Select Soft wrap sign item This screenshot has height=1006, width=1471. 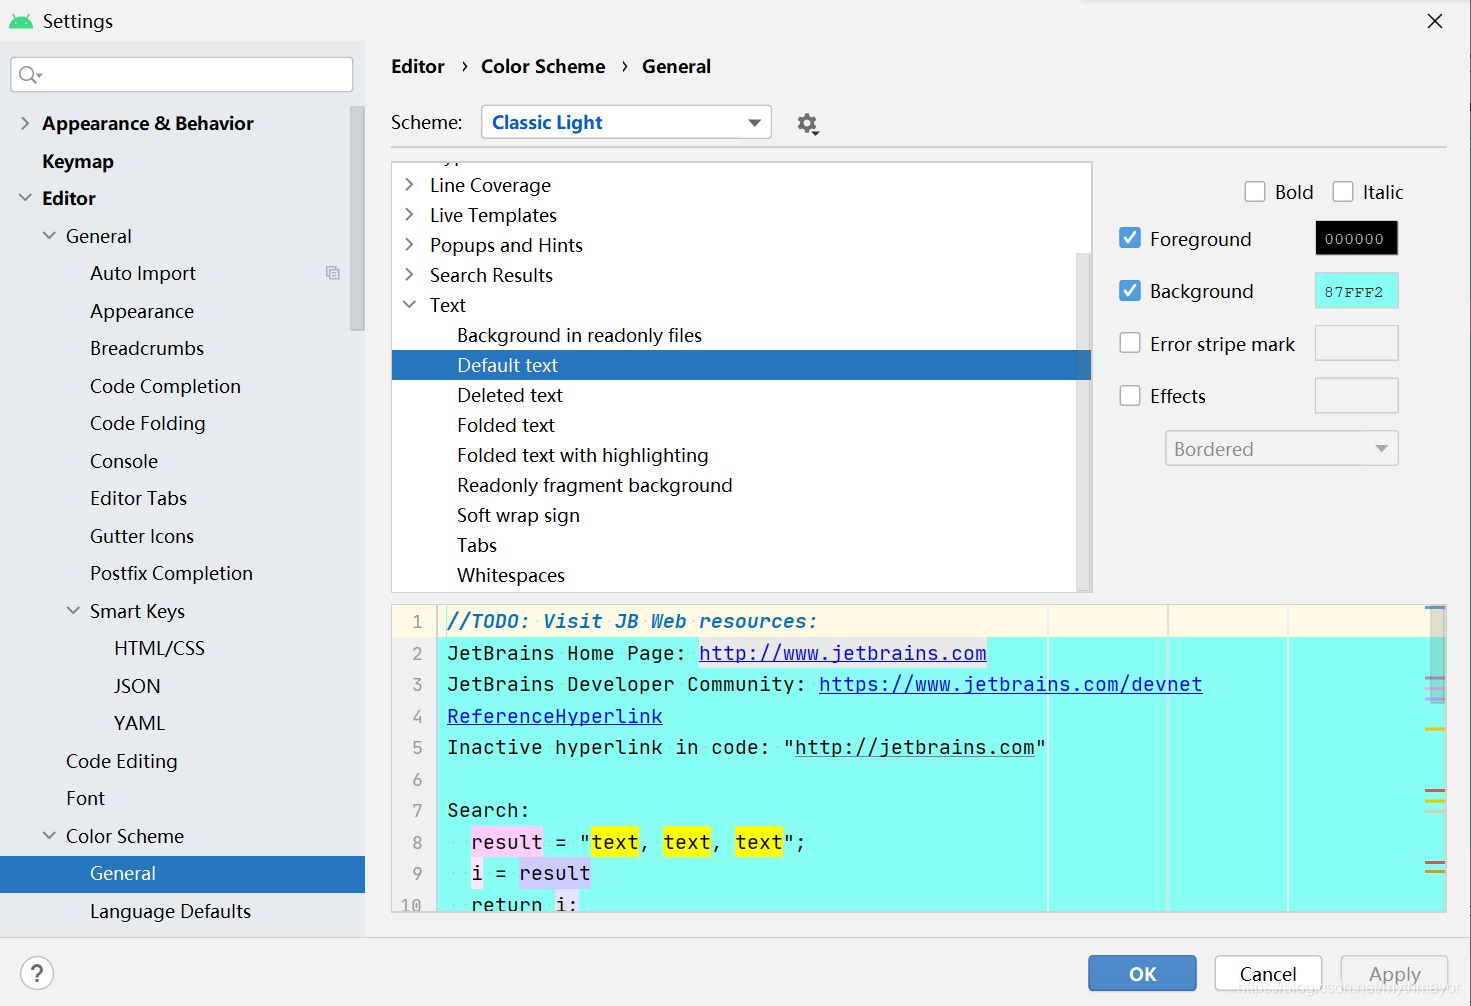point(518,515)
